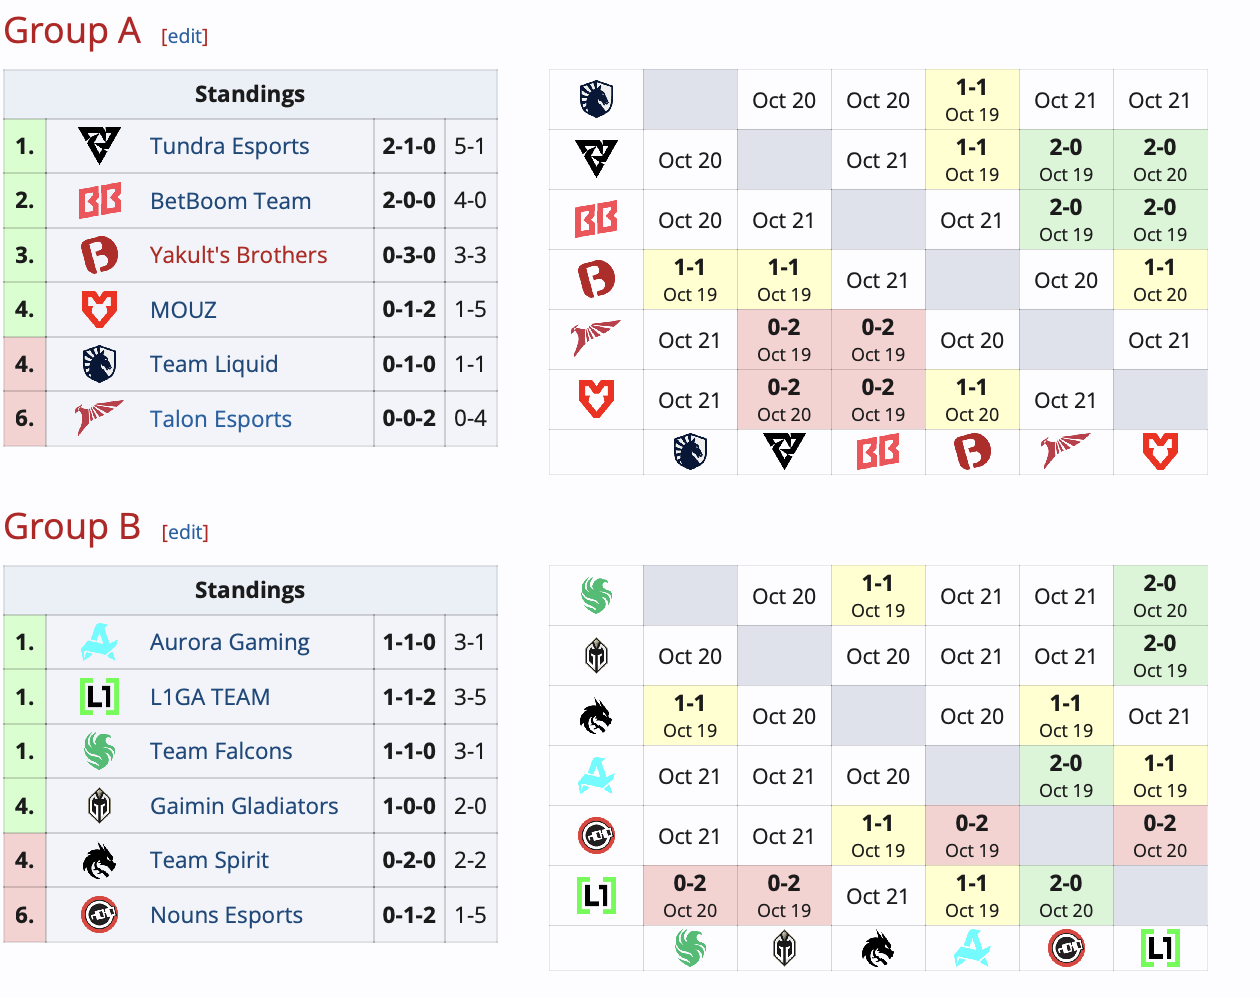Click the Nouns Esports logo icon
This screenshot has height=998, width=1260.
(99, 914)
